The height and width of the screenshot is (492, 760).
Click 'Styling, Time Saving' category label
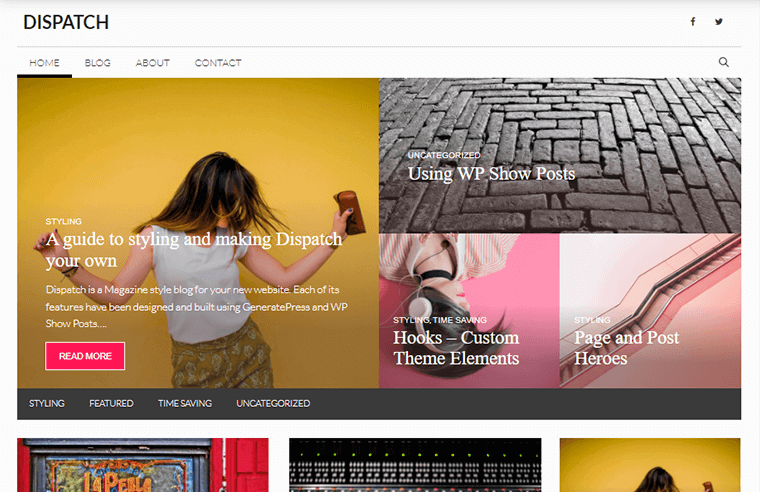440,320
